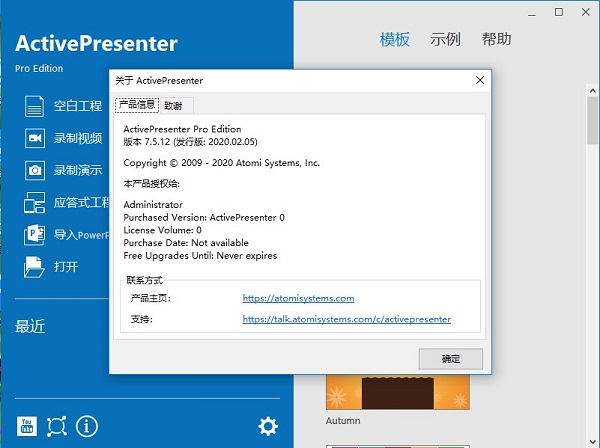Open the talk.atomisystems.com support link
Viewport: 600px width, 448px height.
pyautogui.click(x=347, y=319)
